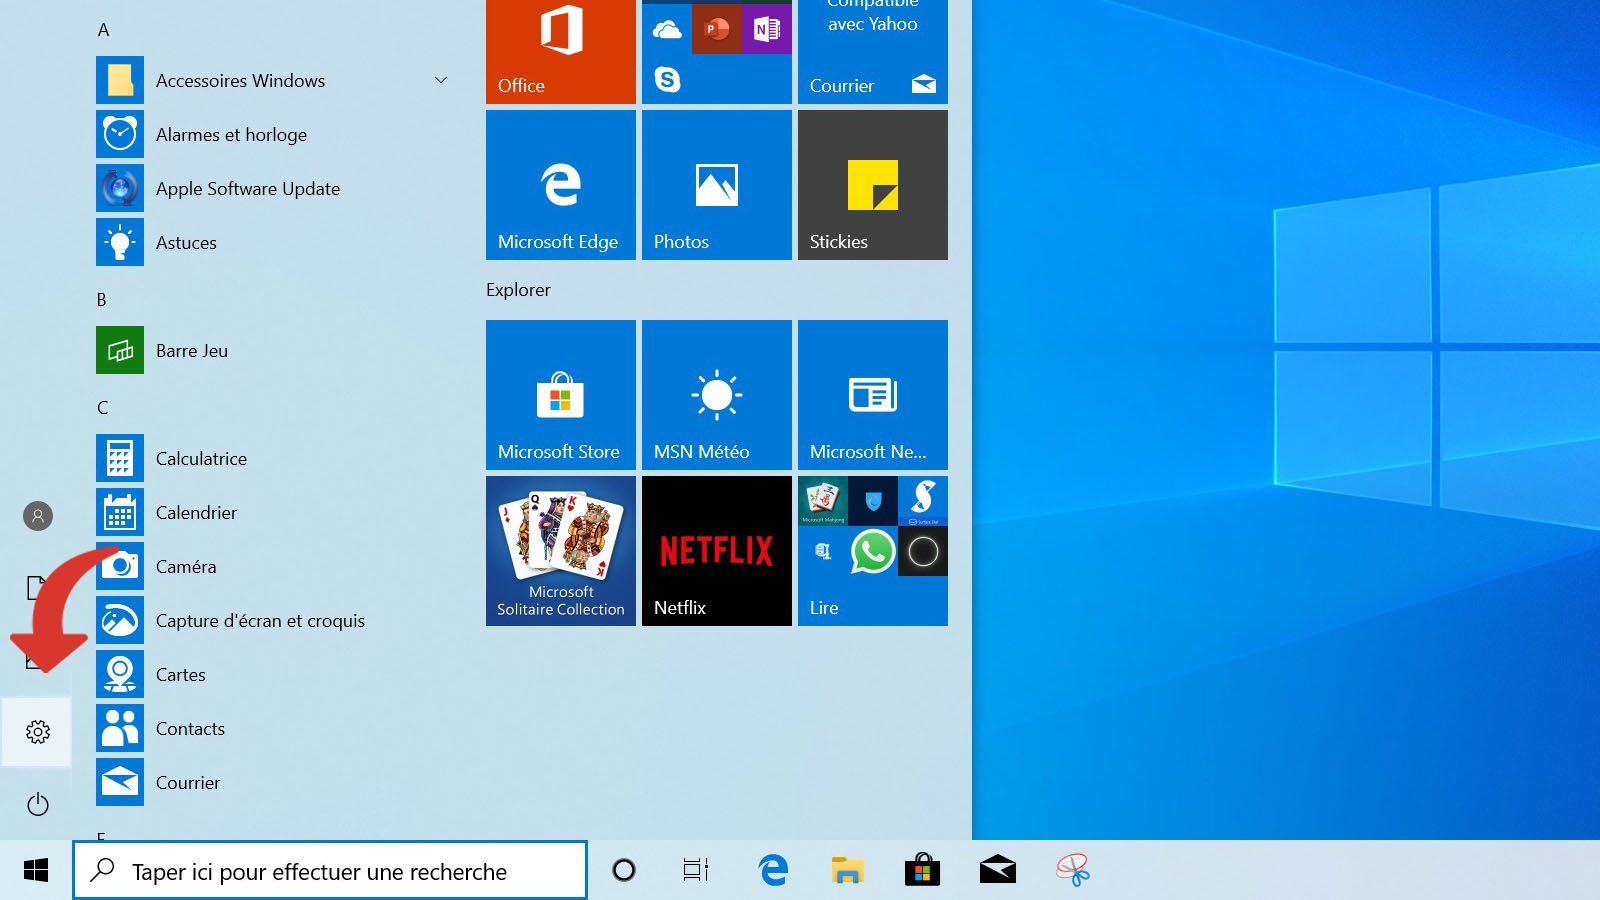Click the Explorer group heading
Image resolution: width=1600 pixels, height=900 pixels.
pyautogui.click(x=518, y=290)
